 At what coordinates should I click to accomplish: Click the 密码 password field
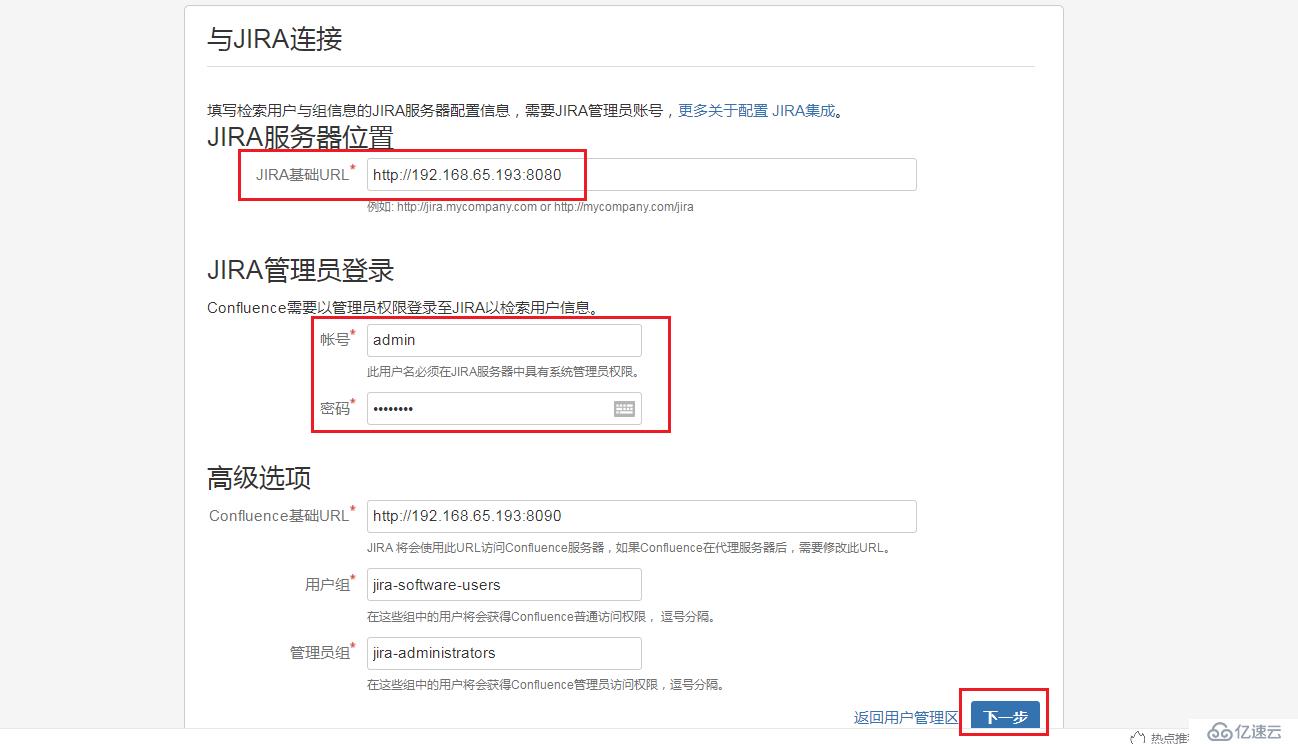pos(504,408)
